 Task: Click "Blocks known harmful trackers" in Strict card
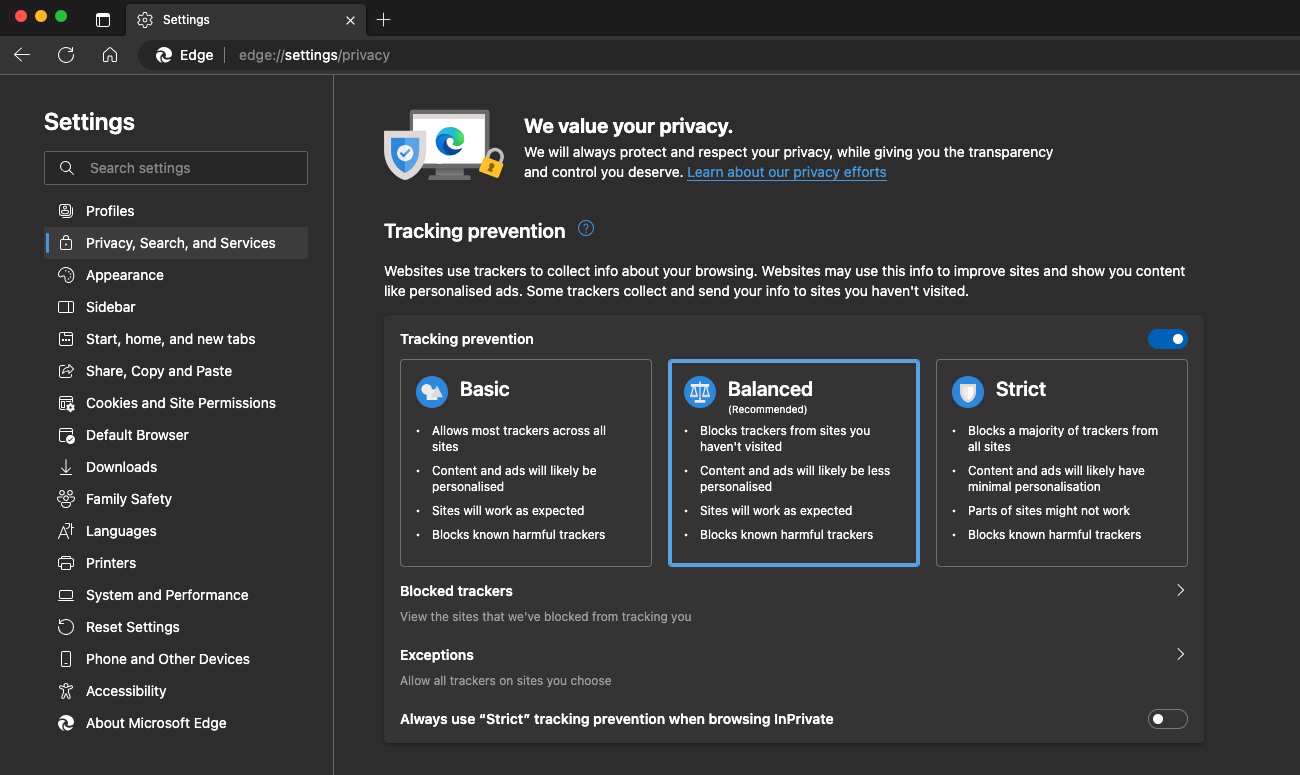pyautogui.click(x=1054, y=535)
